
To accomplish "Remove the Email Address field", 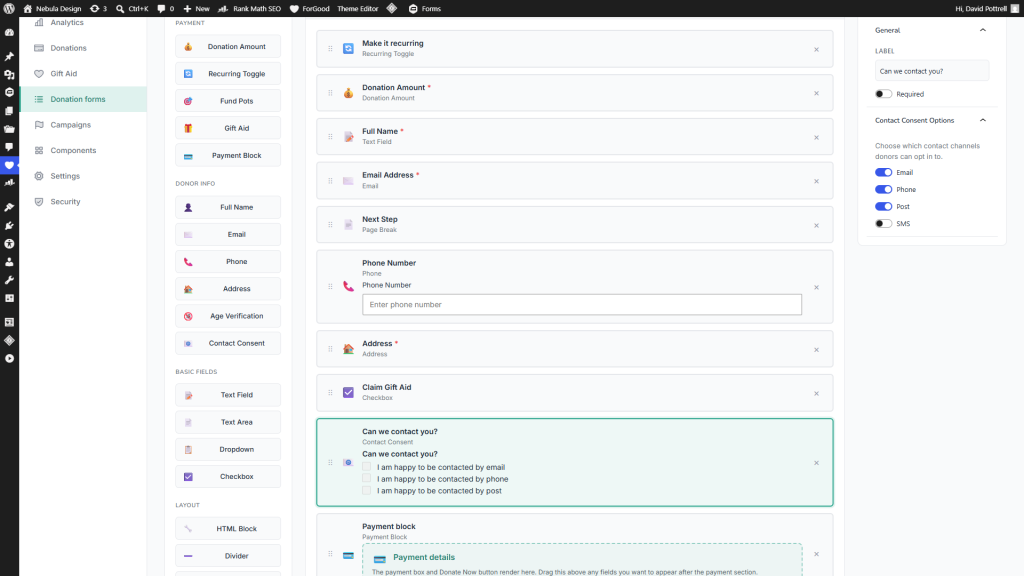I will 816,182.
